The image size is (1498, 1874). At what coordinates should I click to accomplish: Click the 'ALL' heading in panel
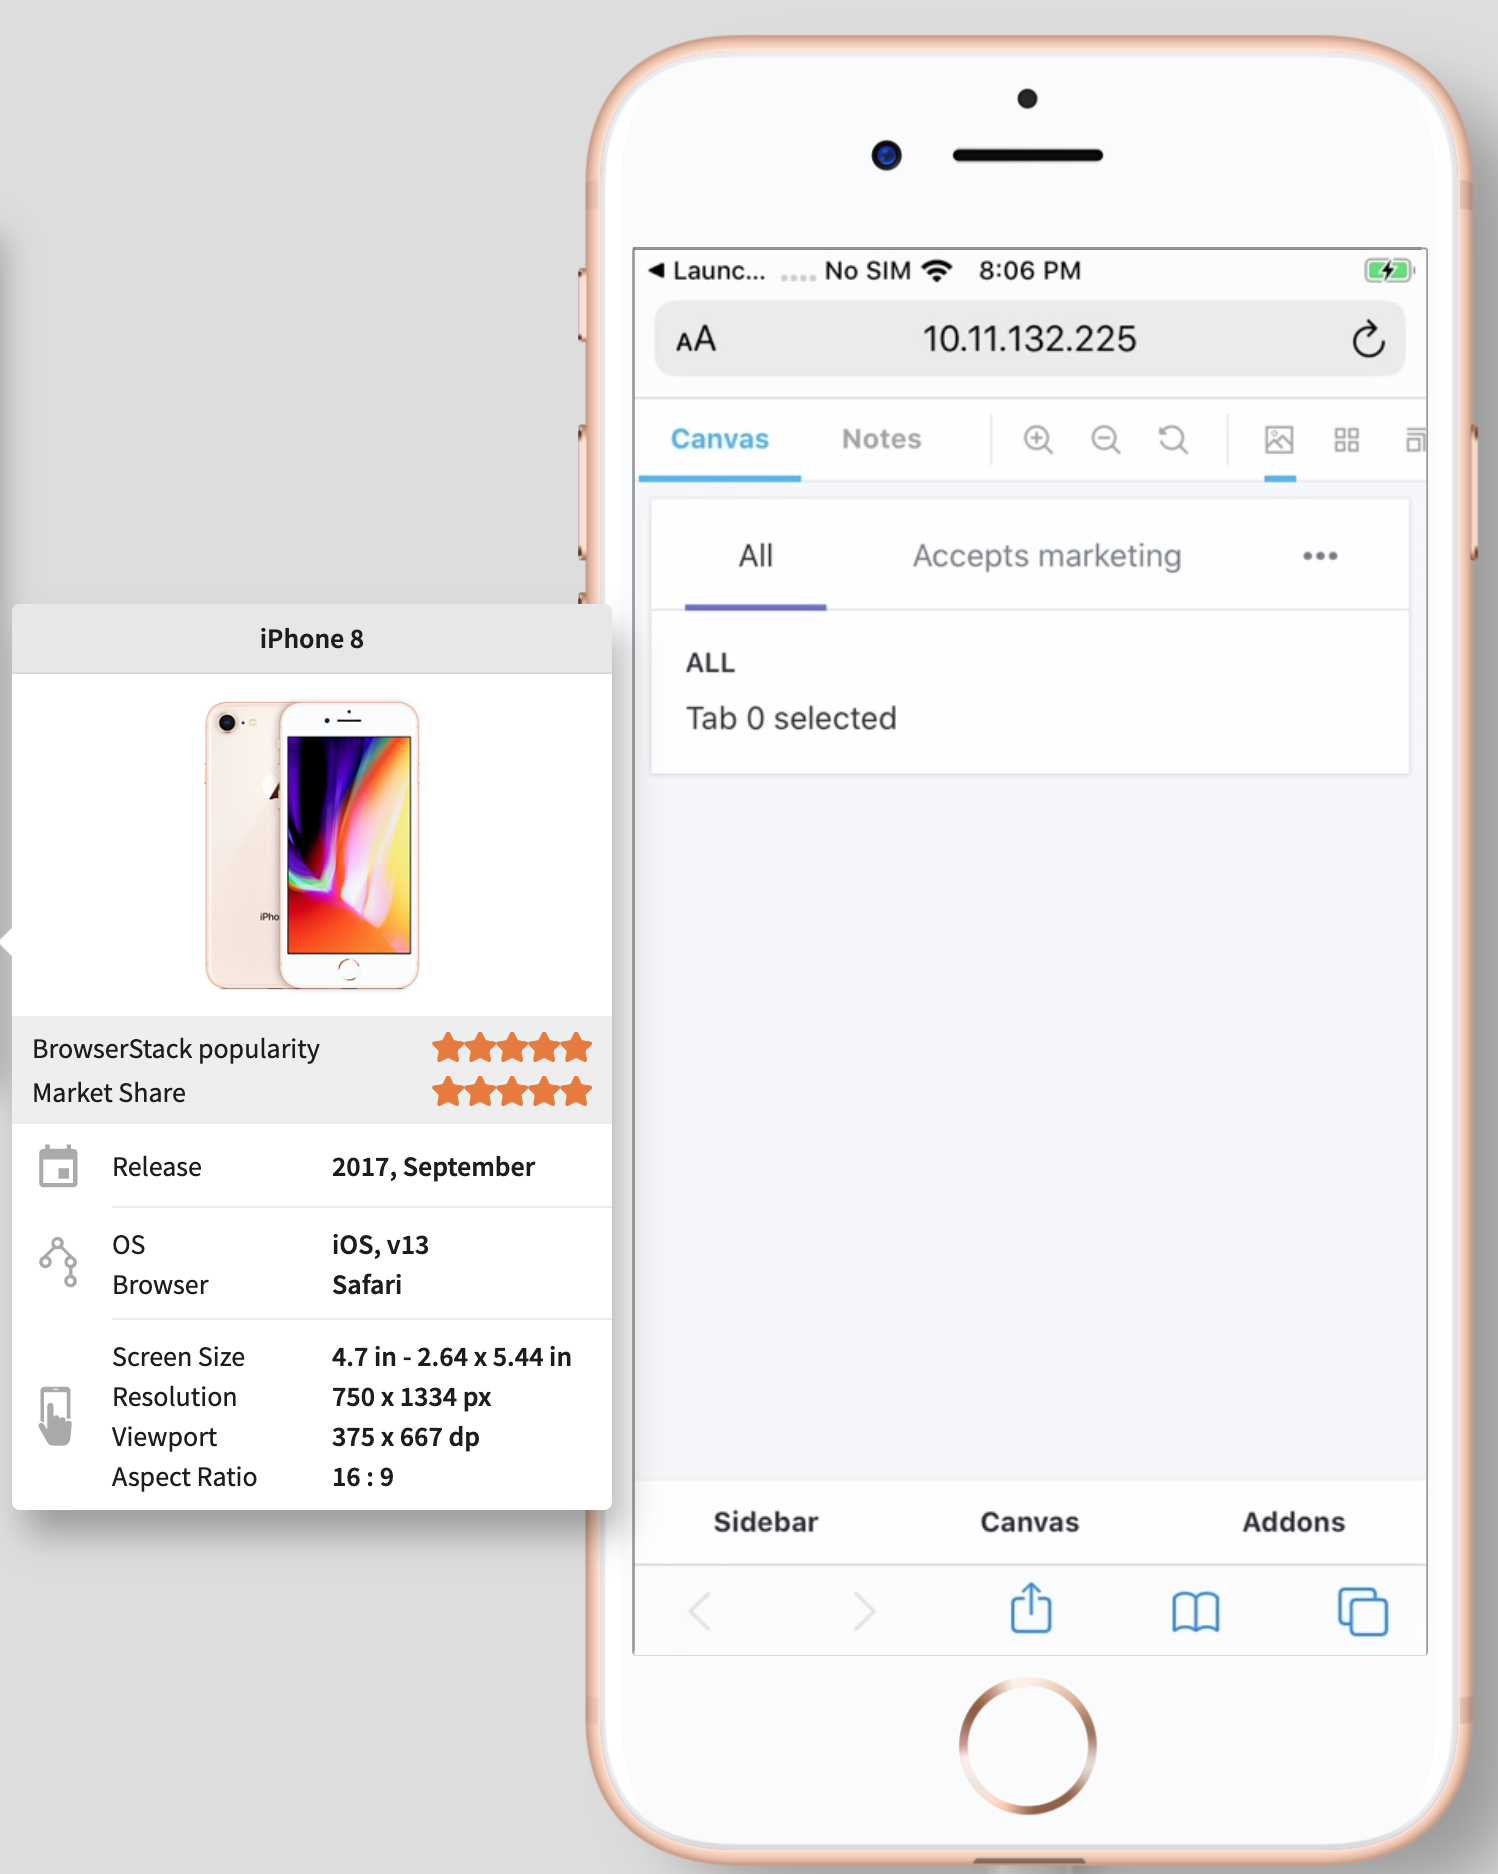[710, 663]
